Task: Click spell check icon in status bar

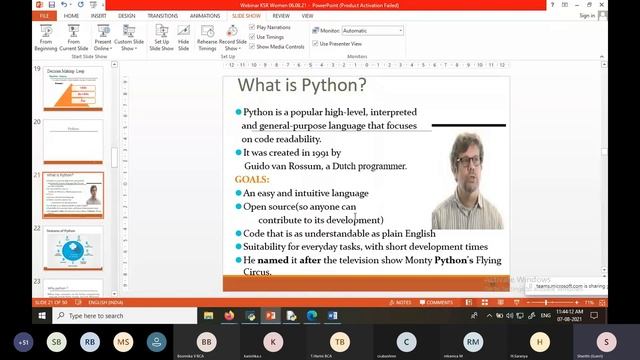Action: coord(78,302)
